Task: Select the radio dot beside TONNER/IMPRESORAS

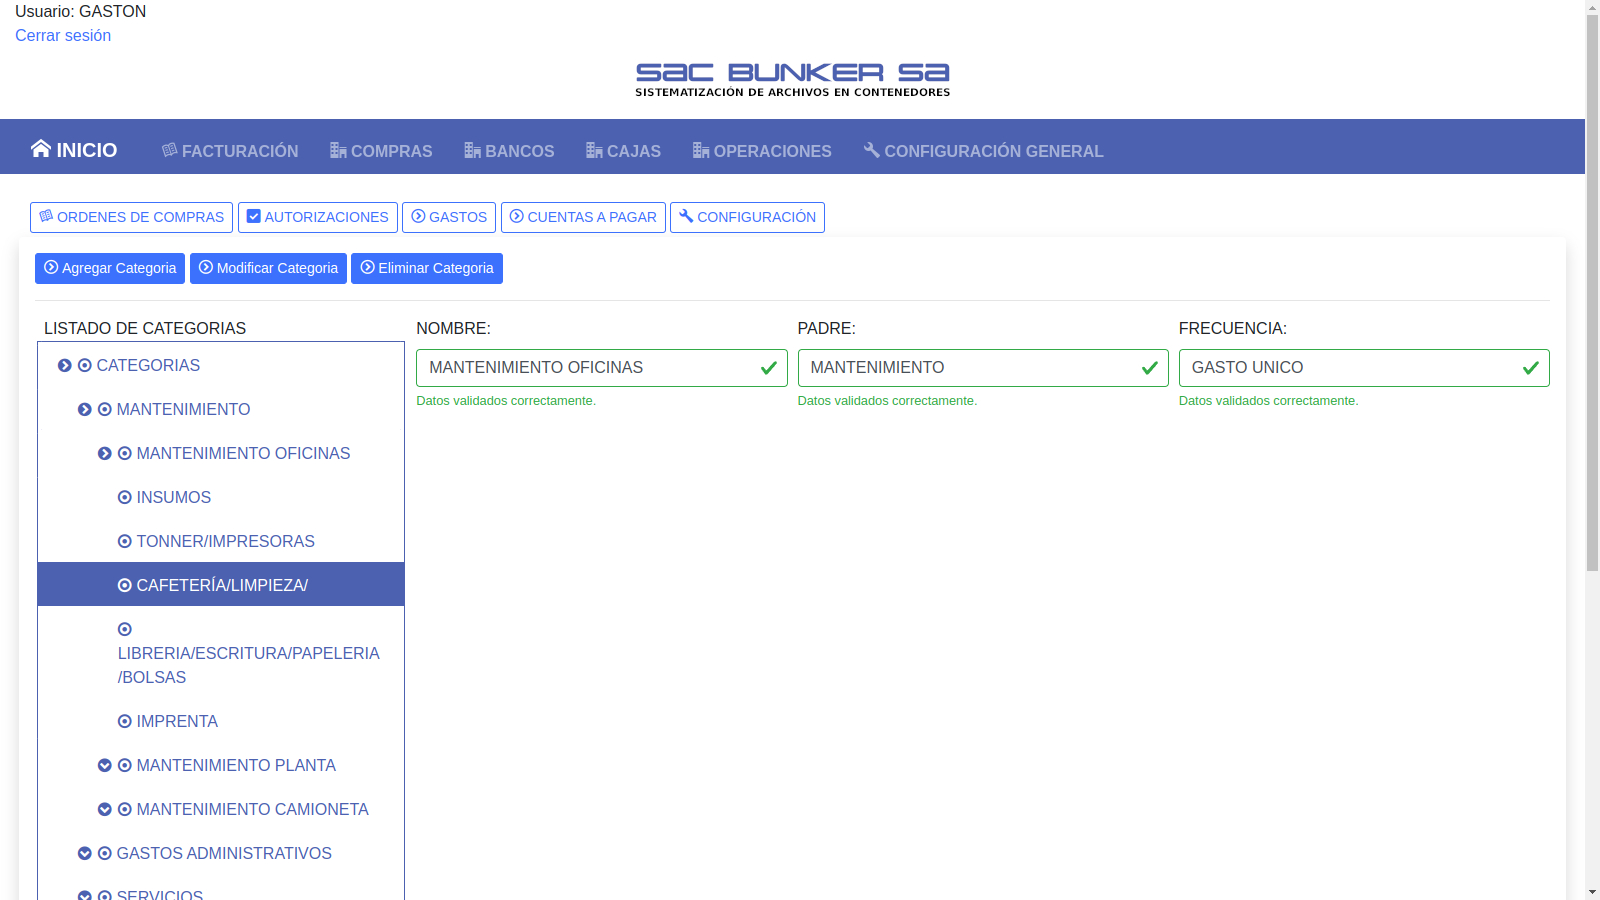Action: tap(125, 542)
